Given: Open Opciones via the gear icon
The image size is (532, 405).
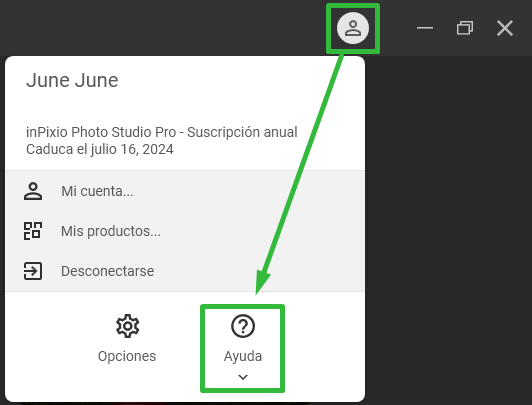Looking at the screenshot, I should (127, 326).
